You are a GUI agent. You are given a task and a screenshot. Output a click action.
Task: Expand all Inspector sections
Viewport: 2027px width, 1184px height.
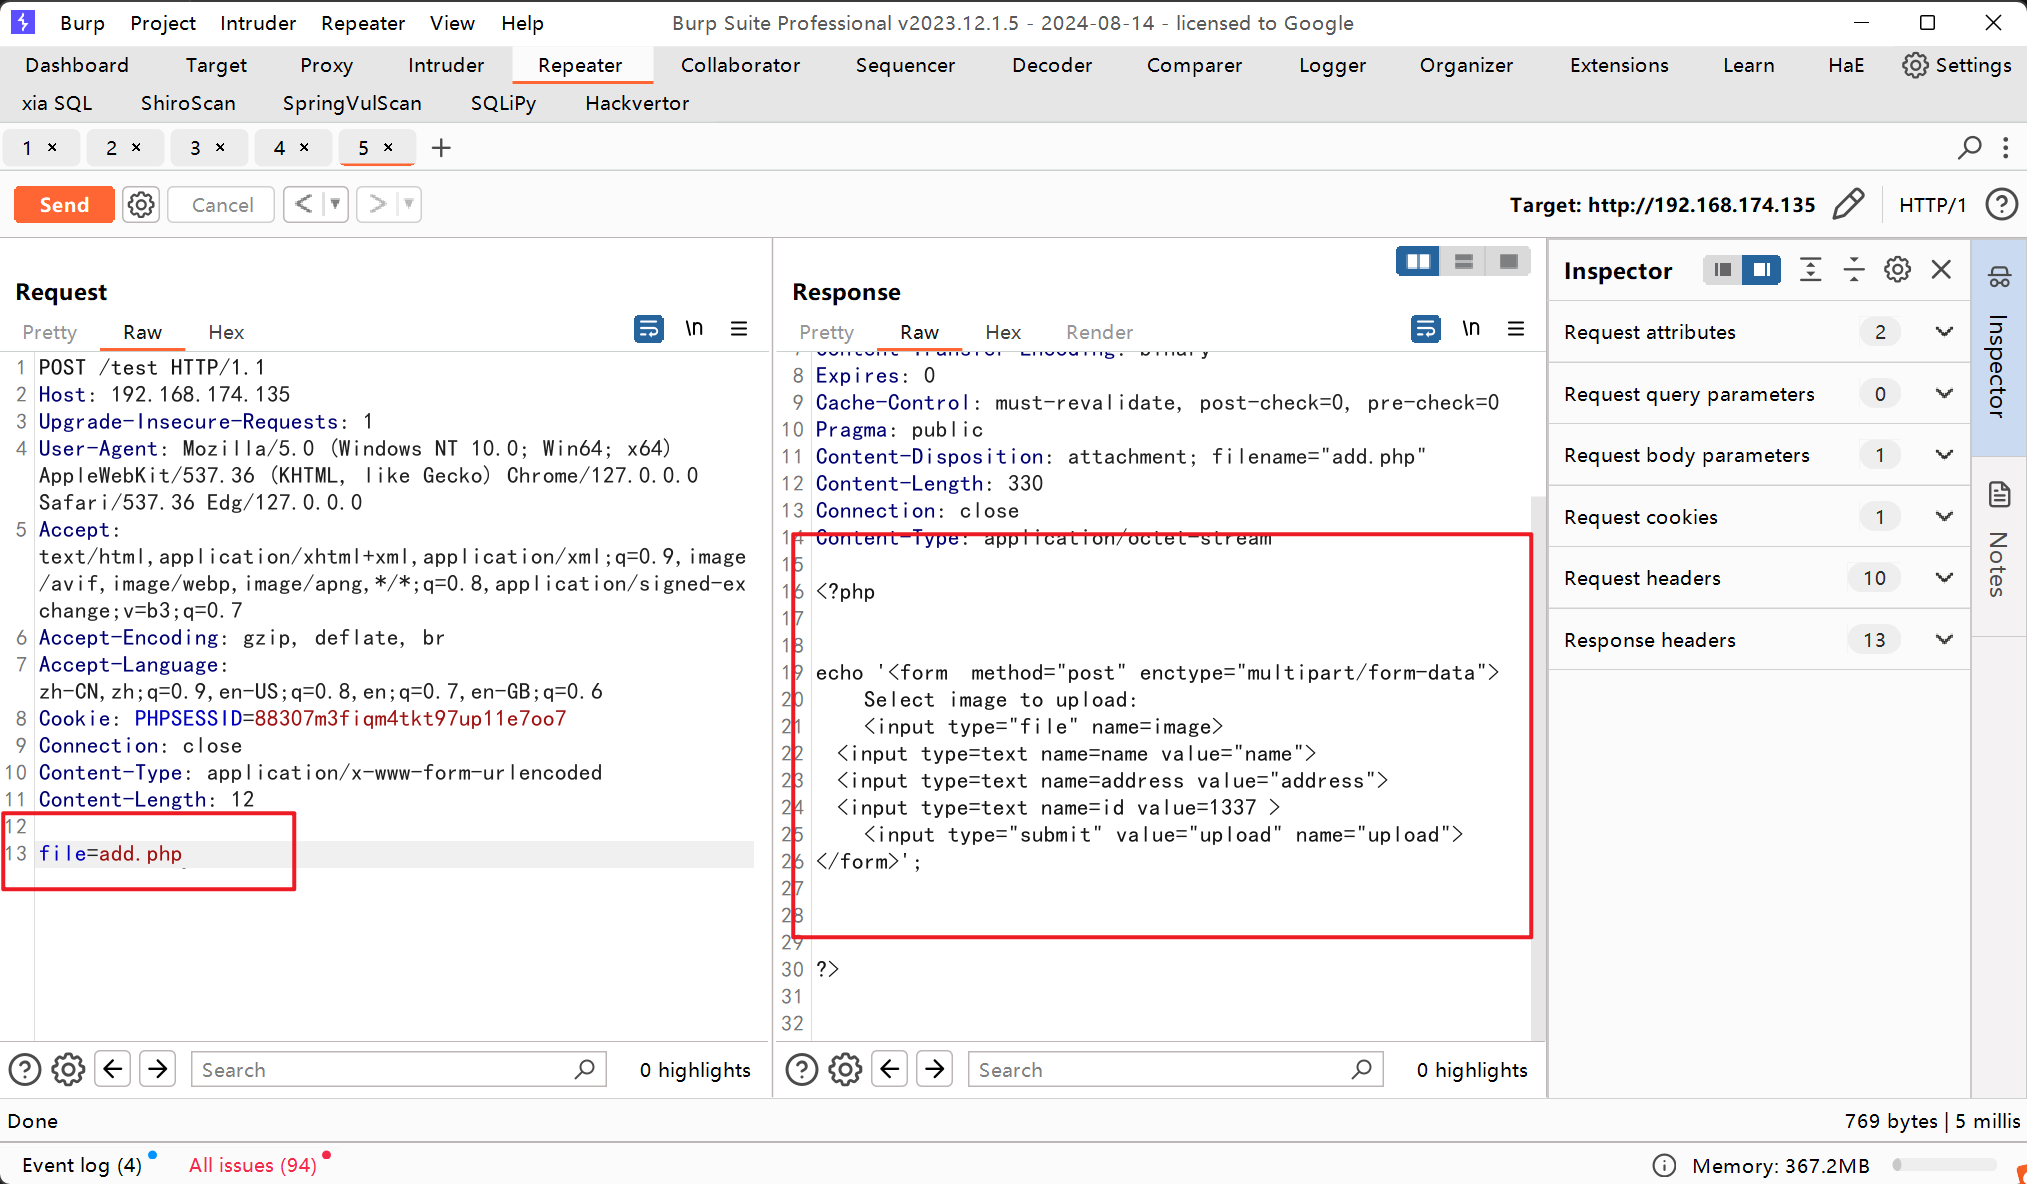[x=1810, y=270]
